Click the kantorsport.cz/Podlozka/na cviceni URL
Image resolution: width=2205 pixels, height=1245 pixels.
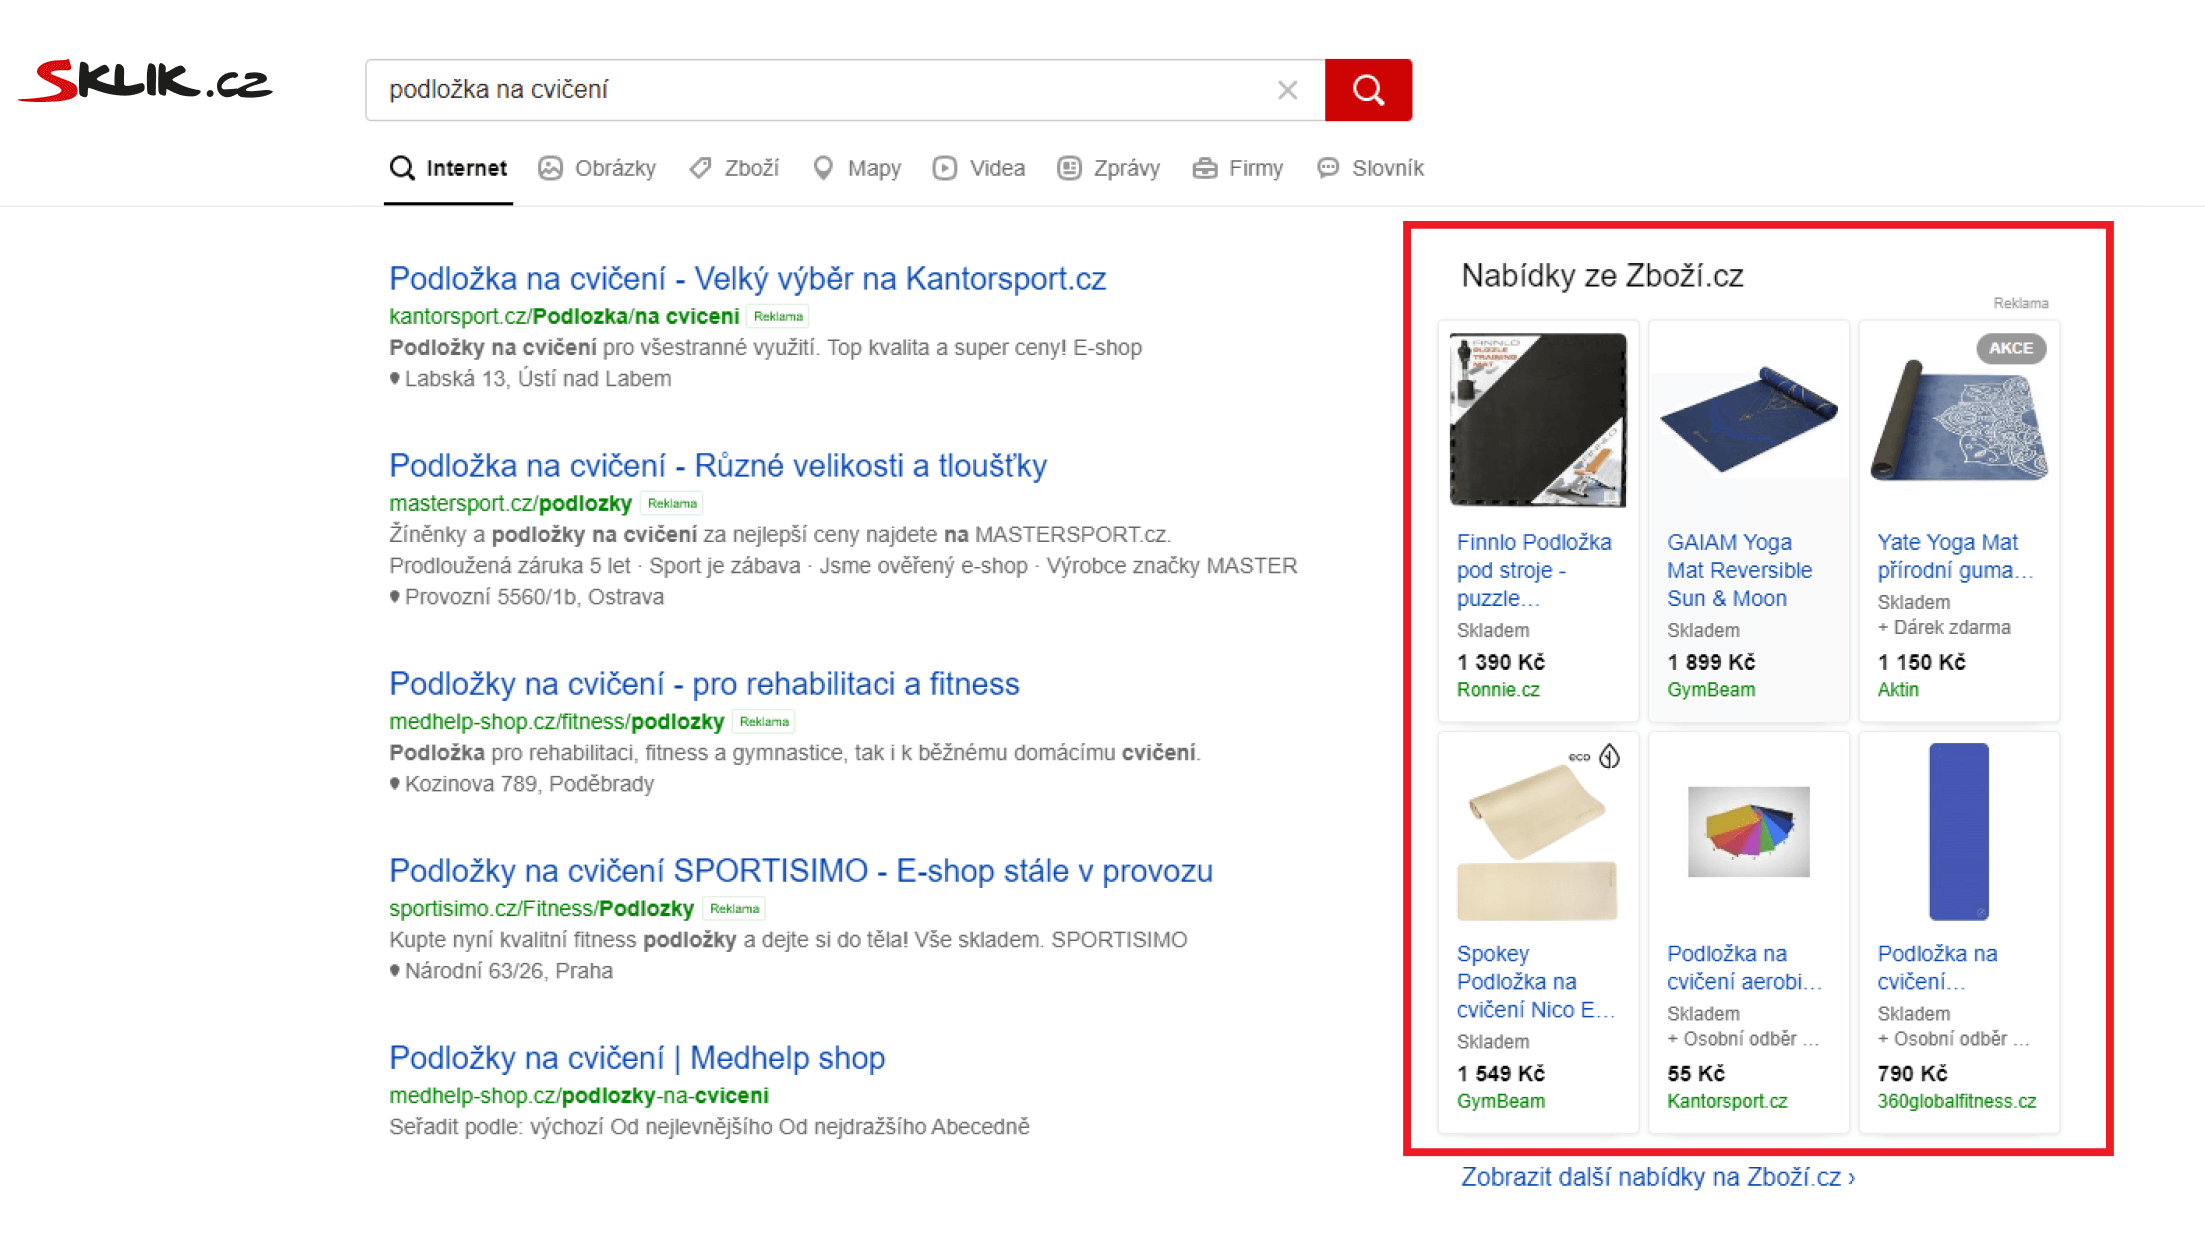(x=564, y=316)
